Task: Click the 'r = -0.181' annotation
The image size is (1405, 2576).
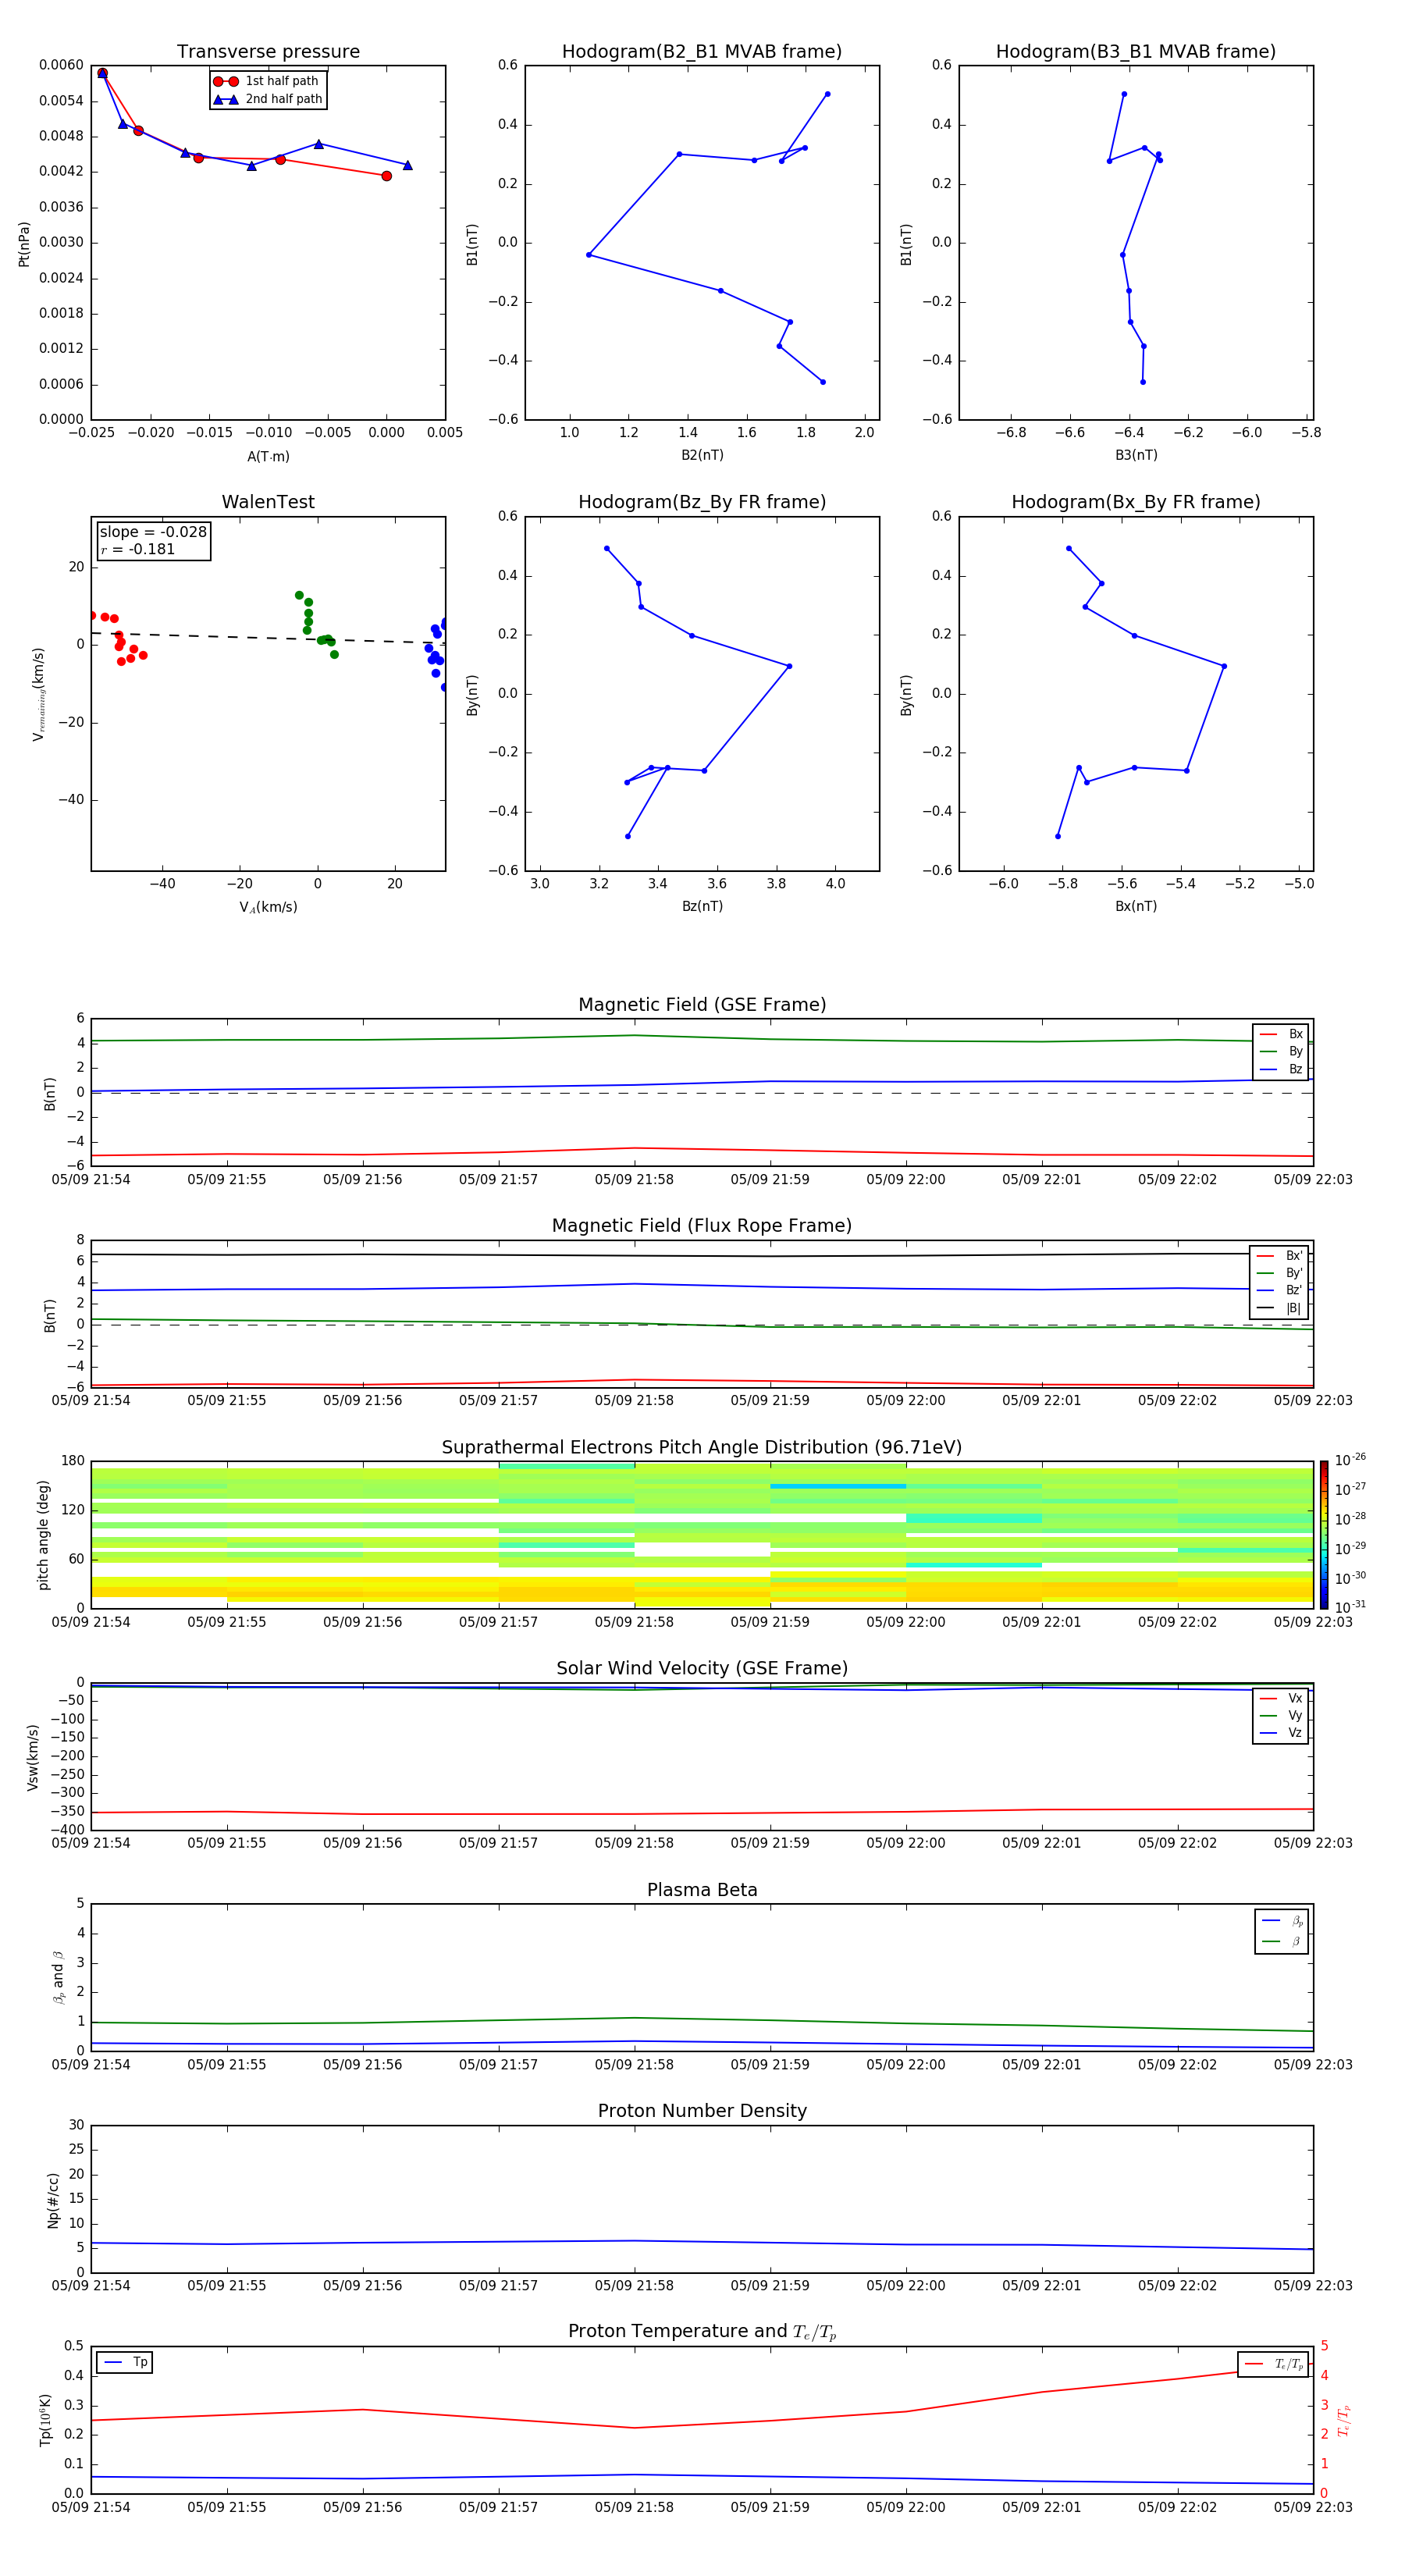Action: coord(138,549)
